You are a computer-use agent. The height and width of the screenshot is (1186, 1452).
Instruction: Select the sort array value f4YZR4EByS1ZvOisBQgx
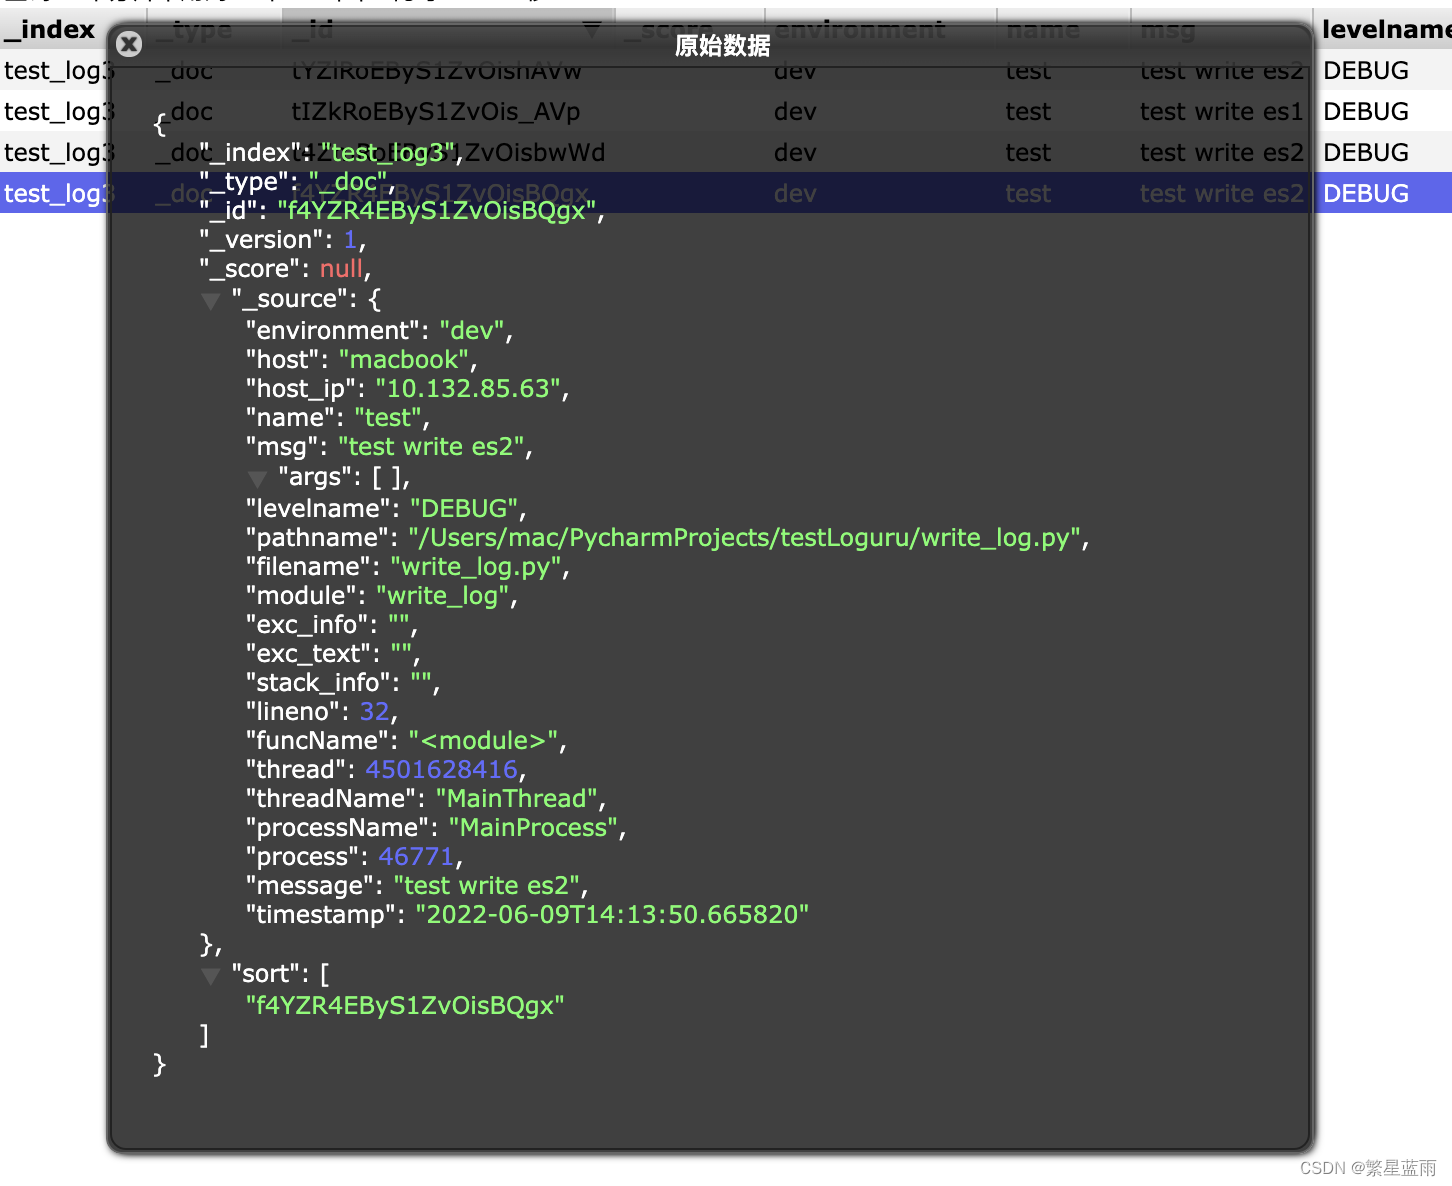[x=405, y=1006]
